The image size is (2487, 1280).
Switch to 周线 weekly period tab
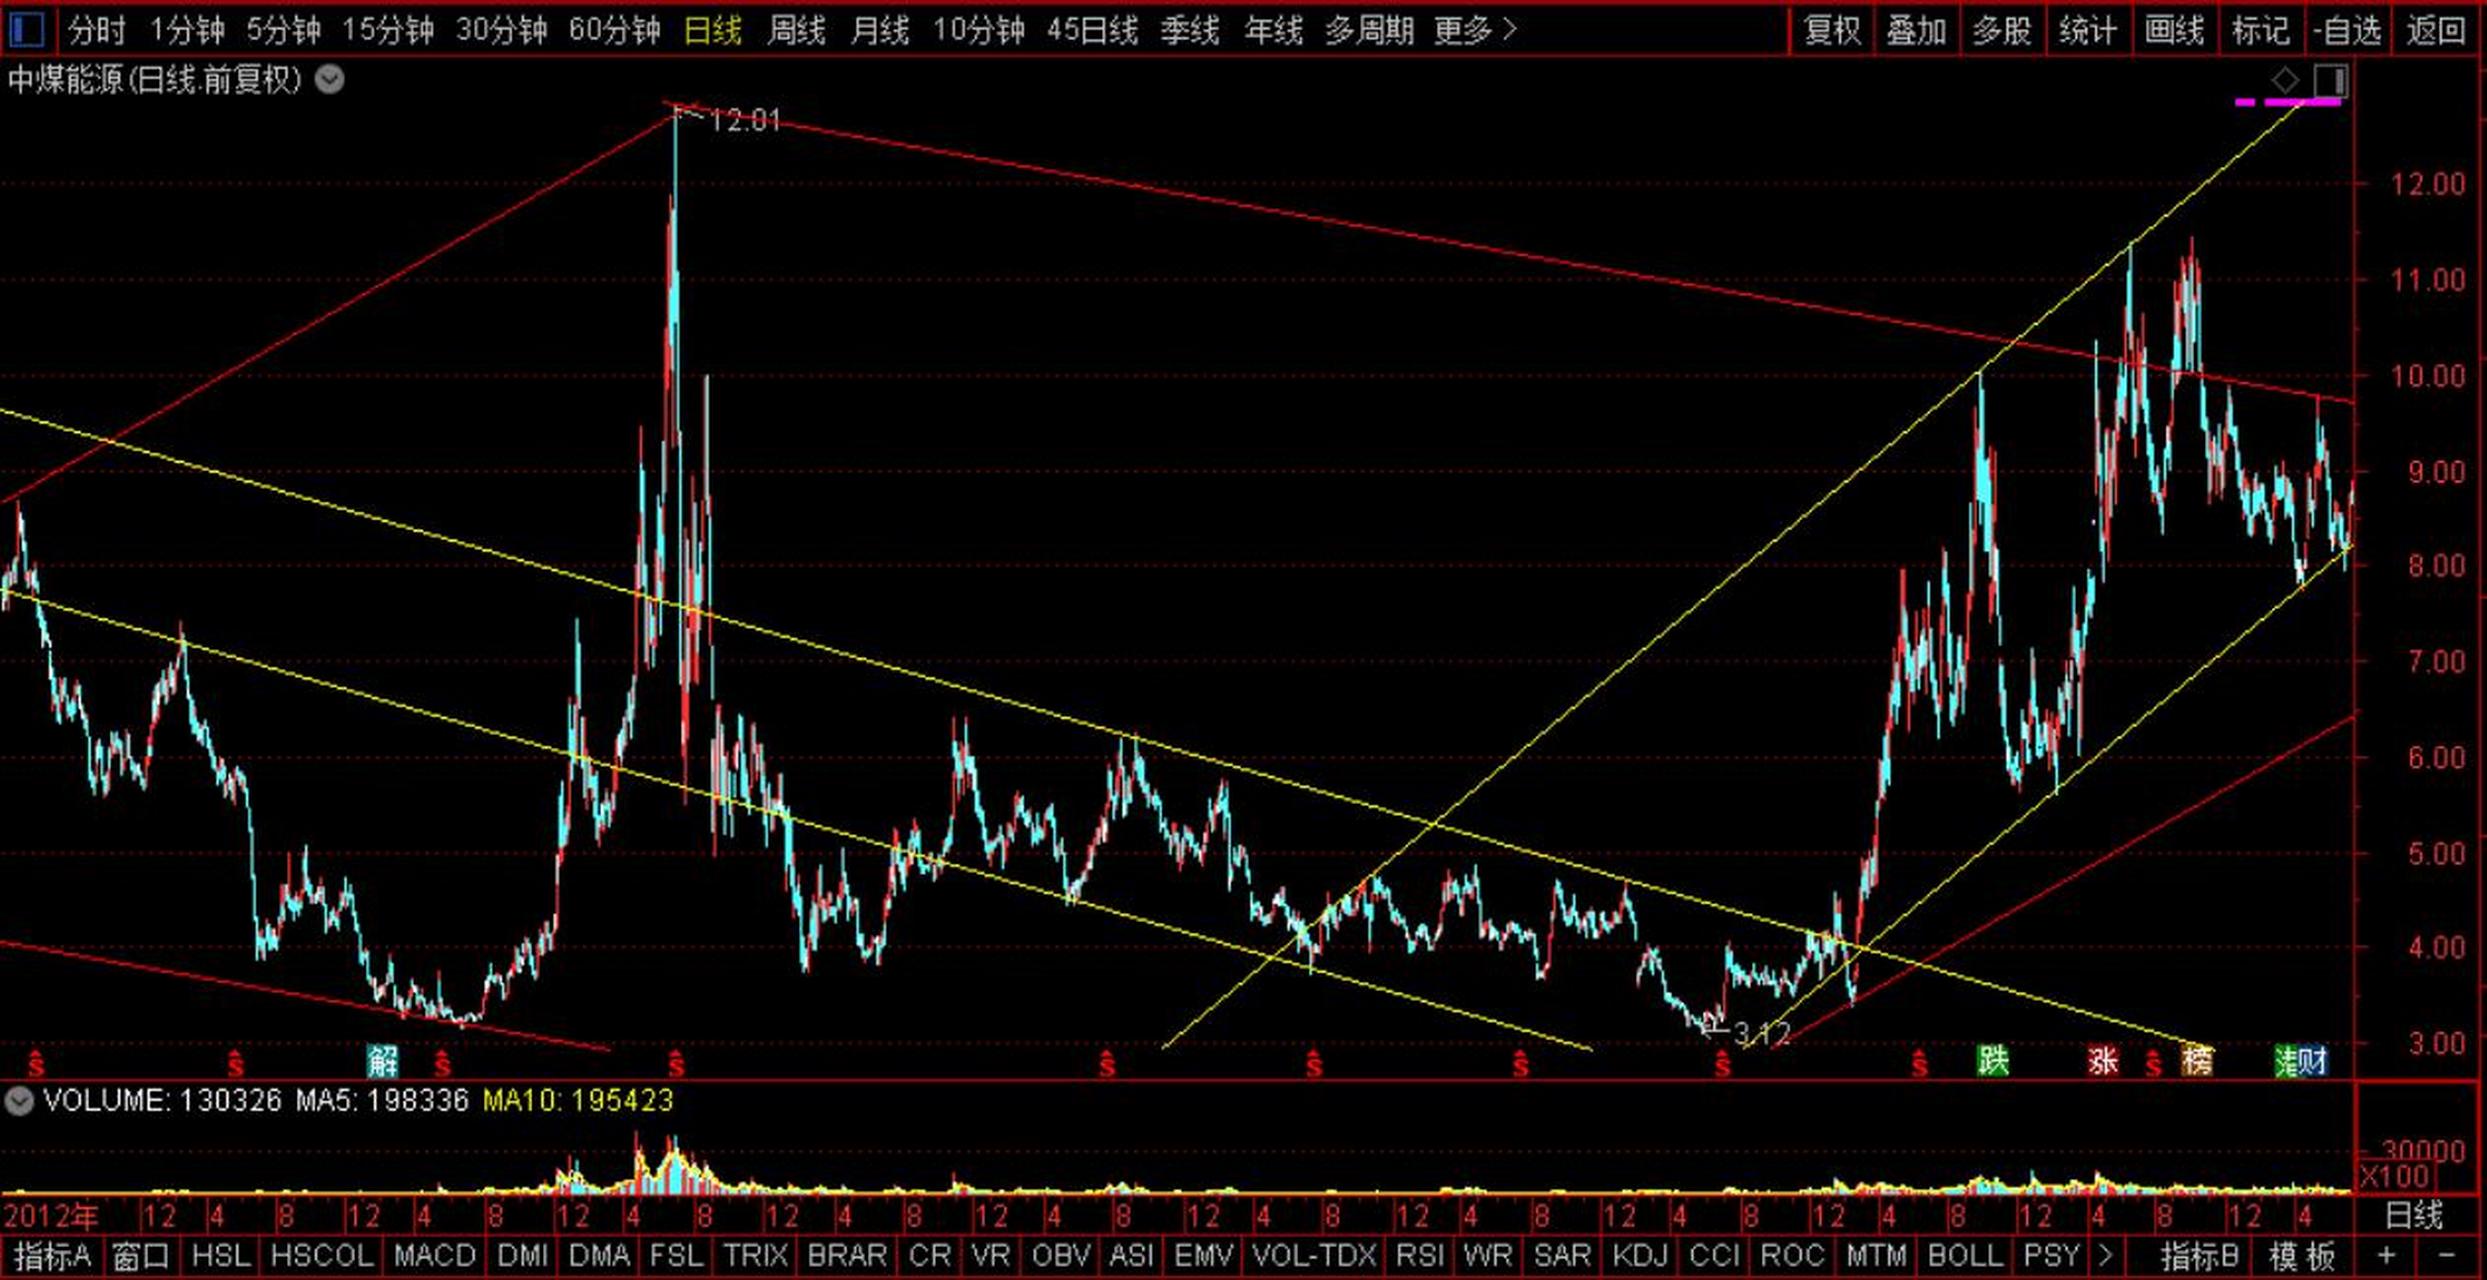[796, 30]
